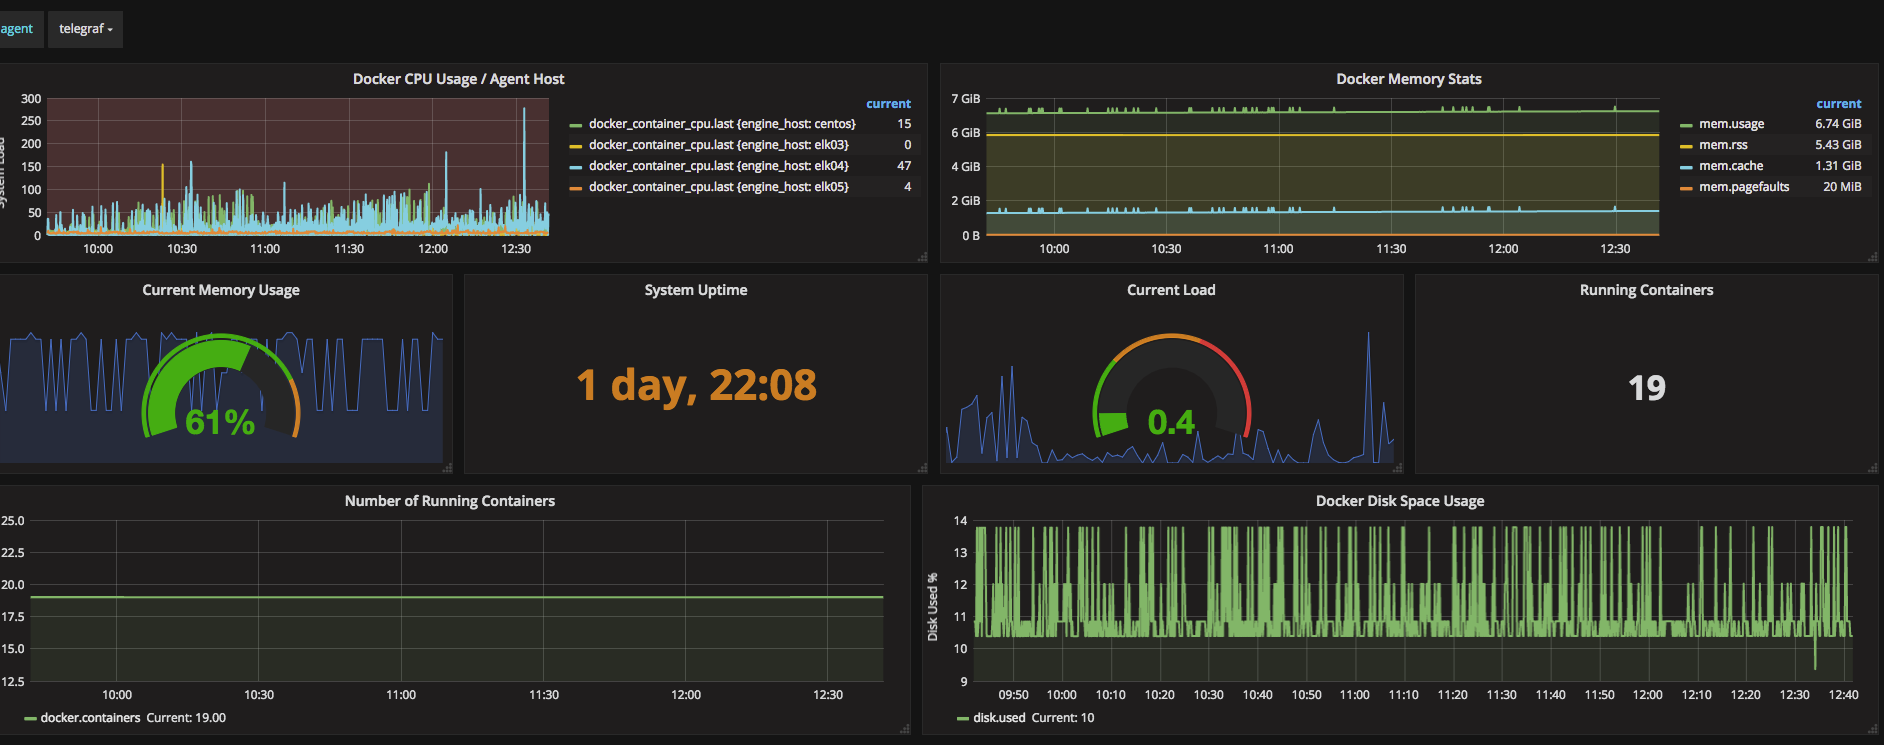Toggle mem.cache series in legend
The height and width of the screenshot is (745, 1884).
pos(1731,166)
